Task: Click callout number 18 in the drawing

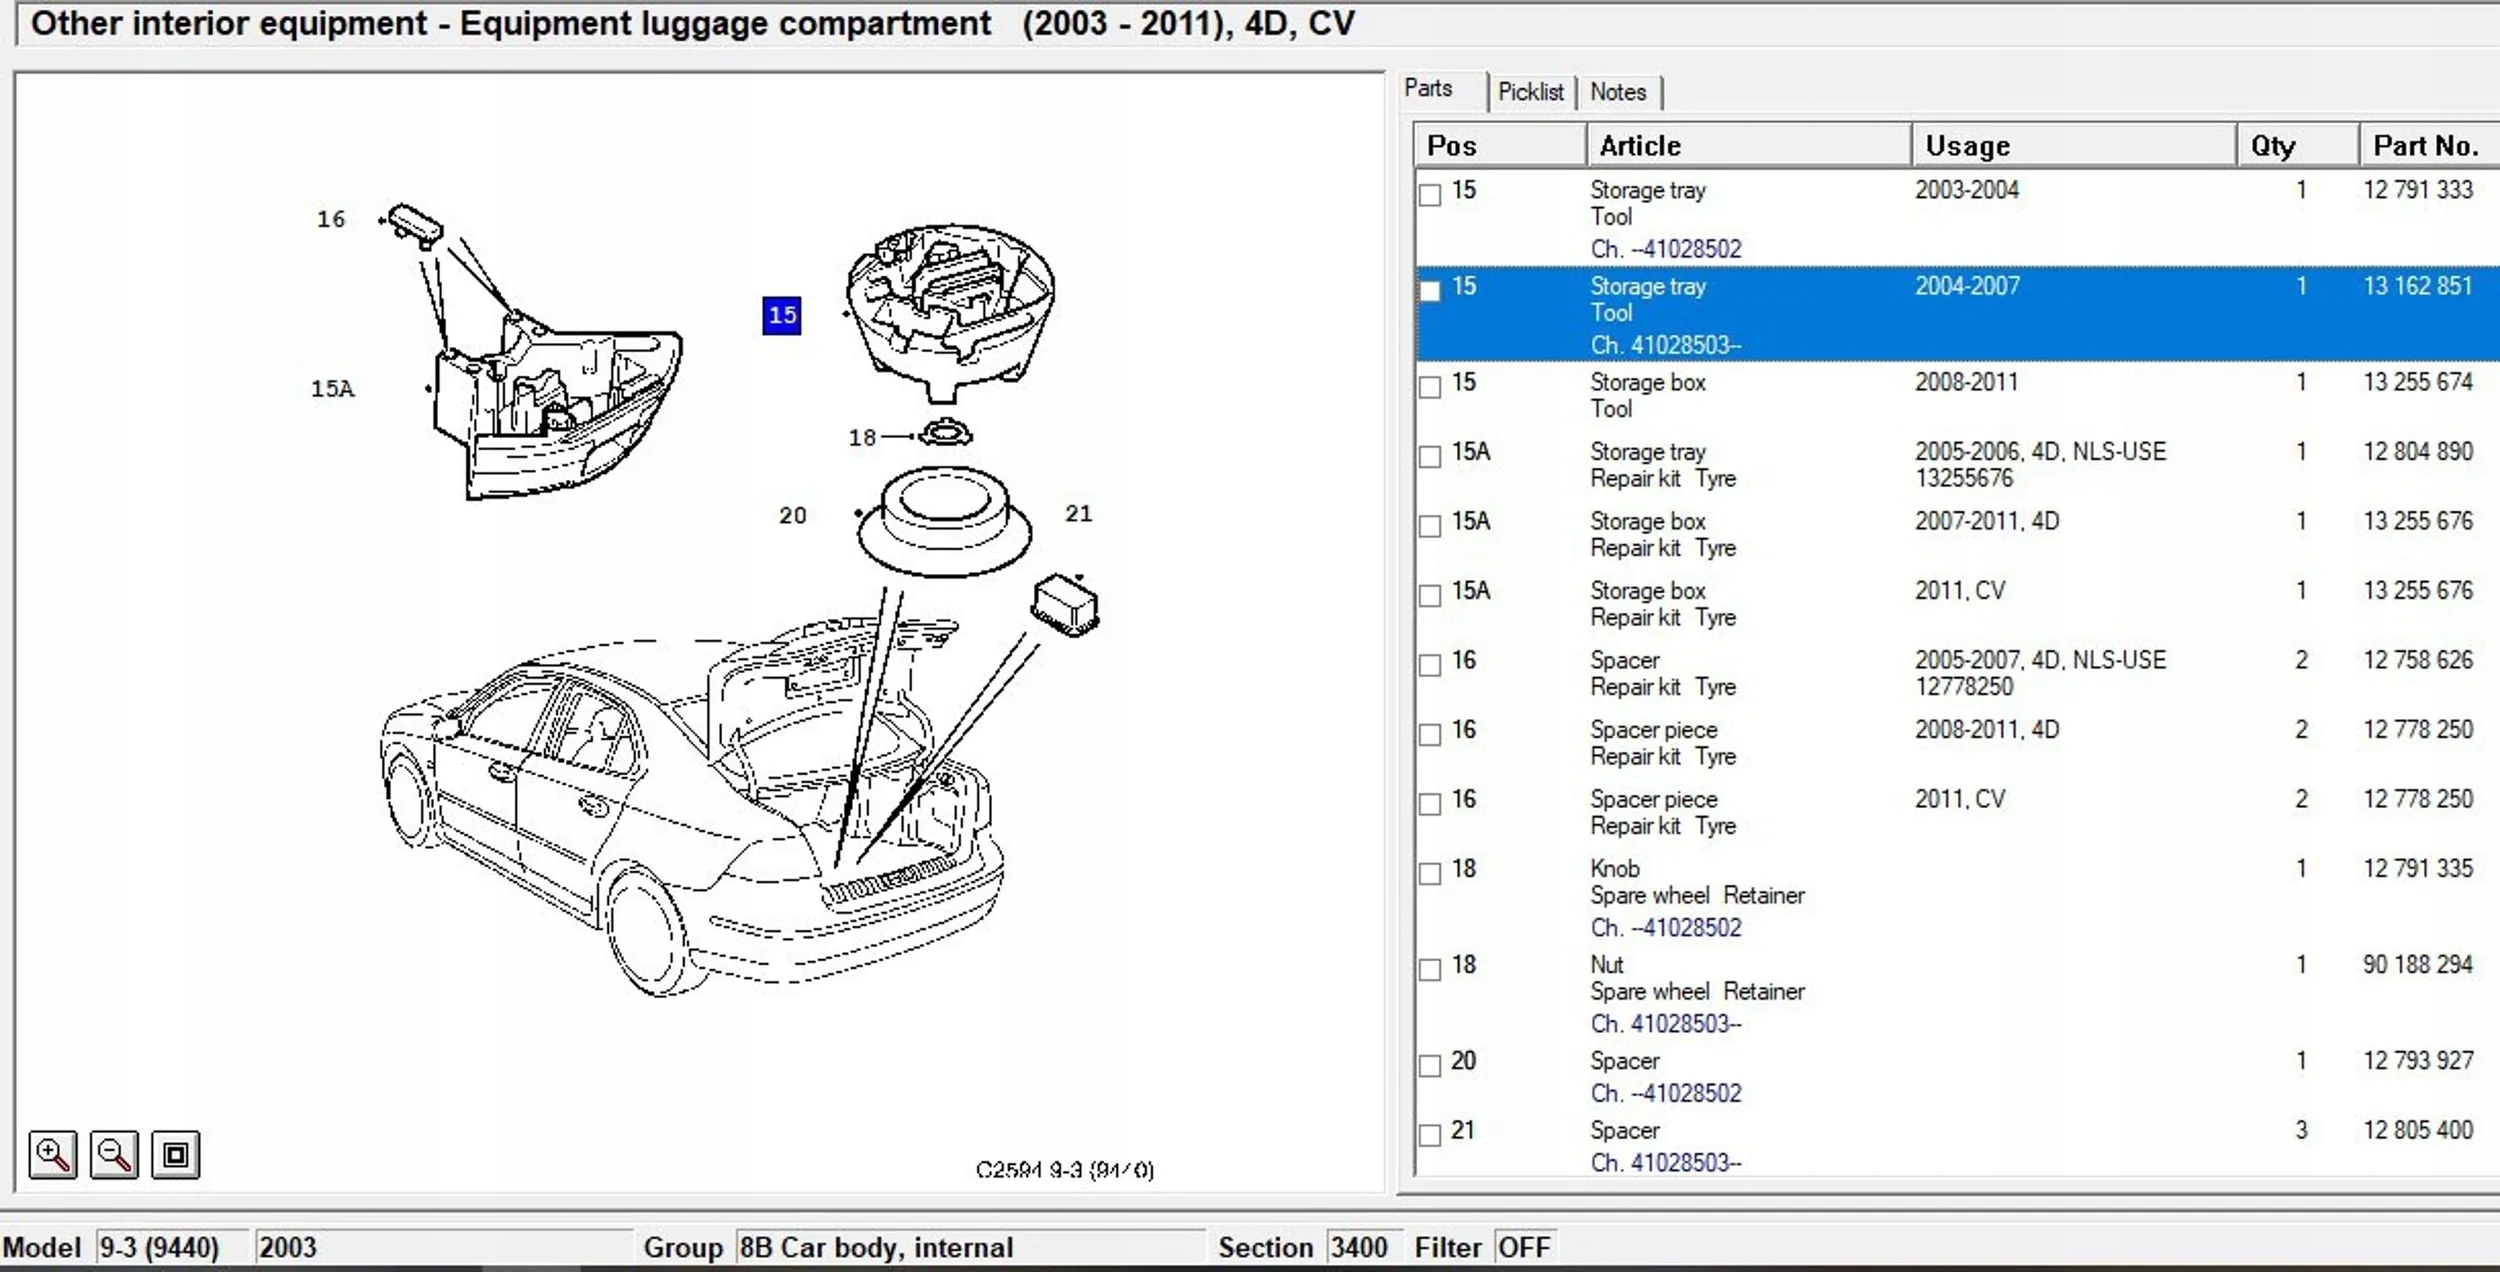Action: [x=862, y=438]
